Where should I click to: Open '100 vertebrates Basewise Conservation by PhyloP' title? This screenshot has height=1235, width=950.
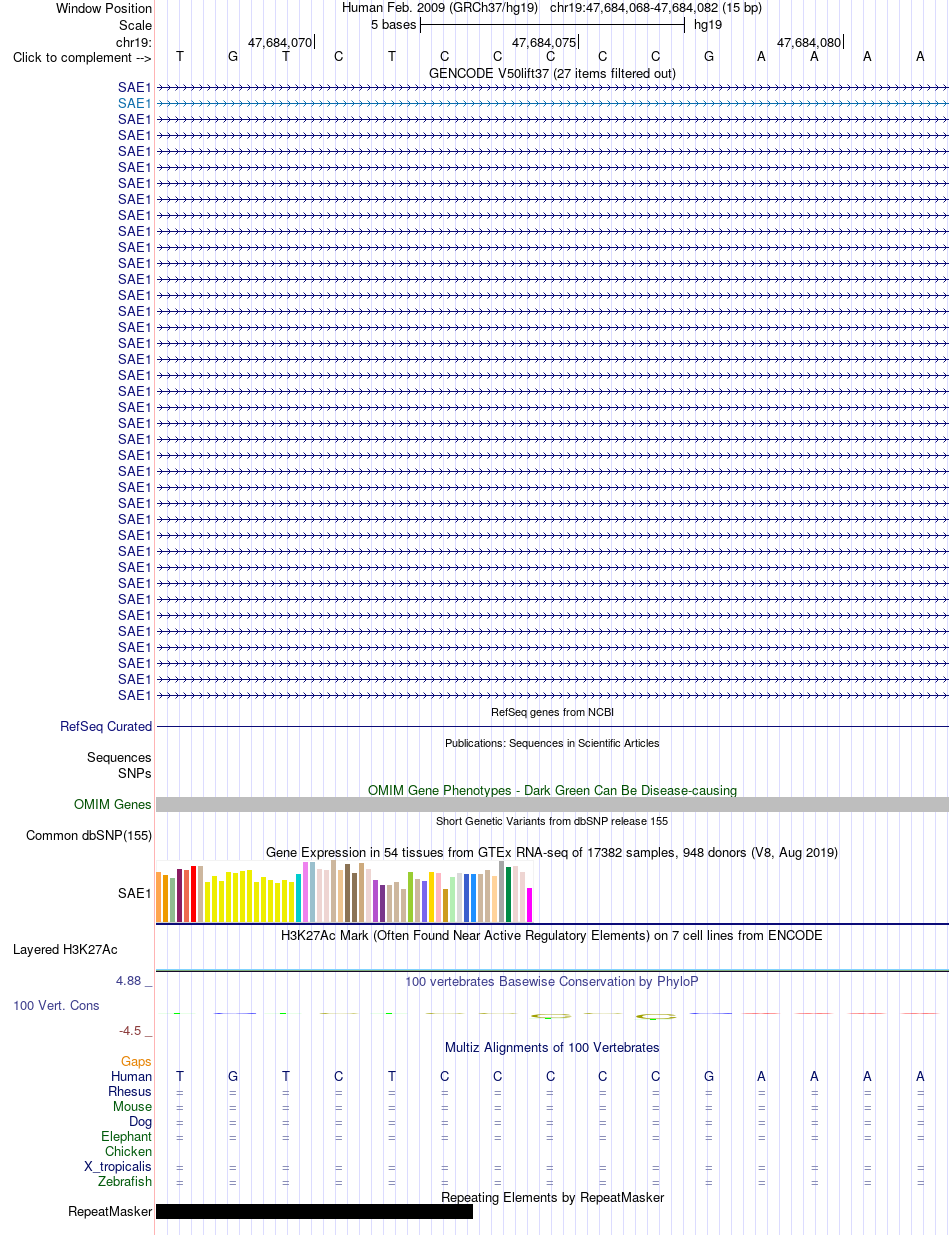tap(552, 982)
